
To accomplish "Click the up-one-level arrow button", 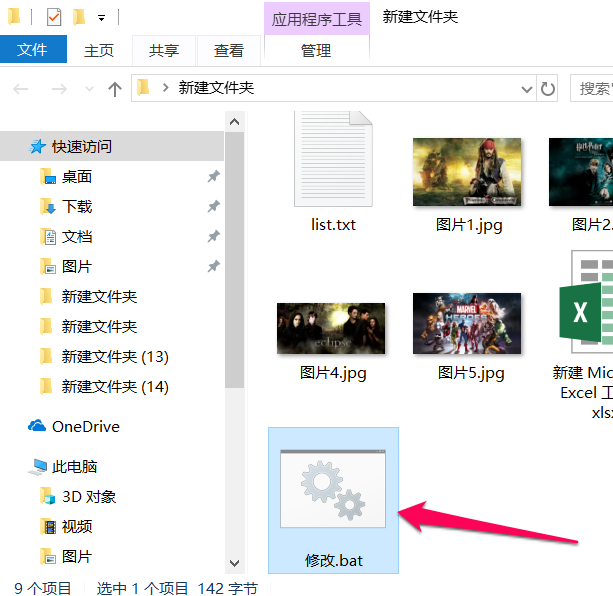I will [114, 89].
